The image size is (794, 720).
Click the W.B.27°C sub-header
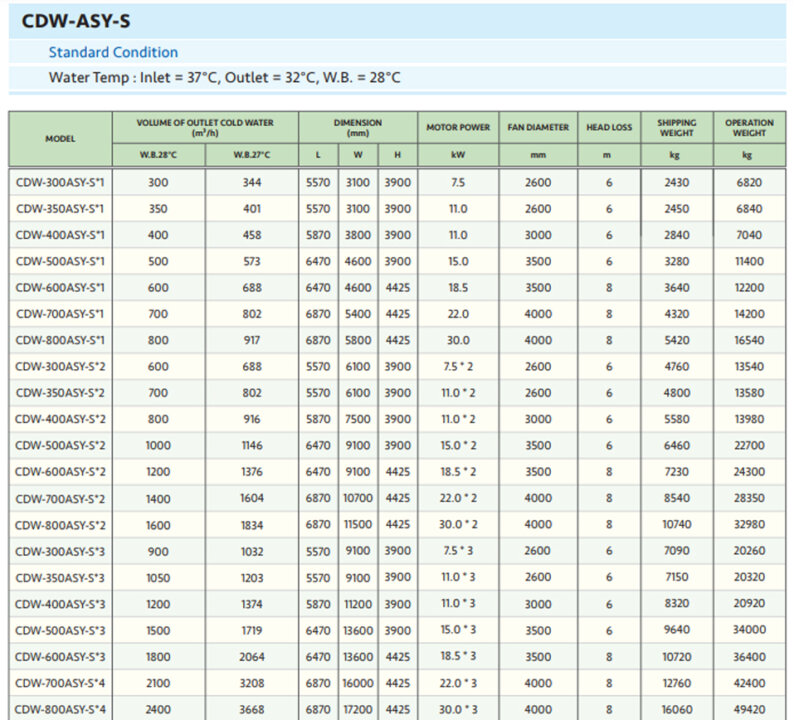coord(251,155)
